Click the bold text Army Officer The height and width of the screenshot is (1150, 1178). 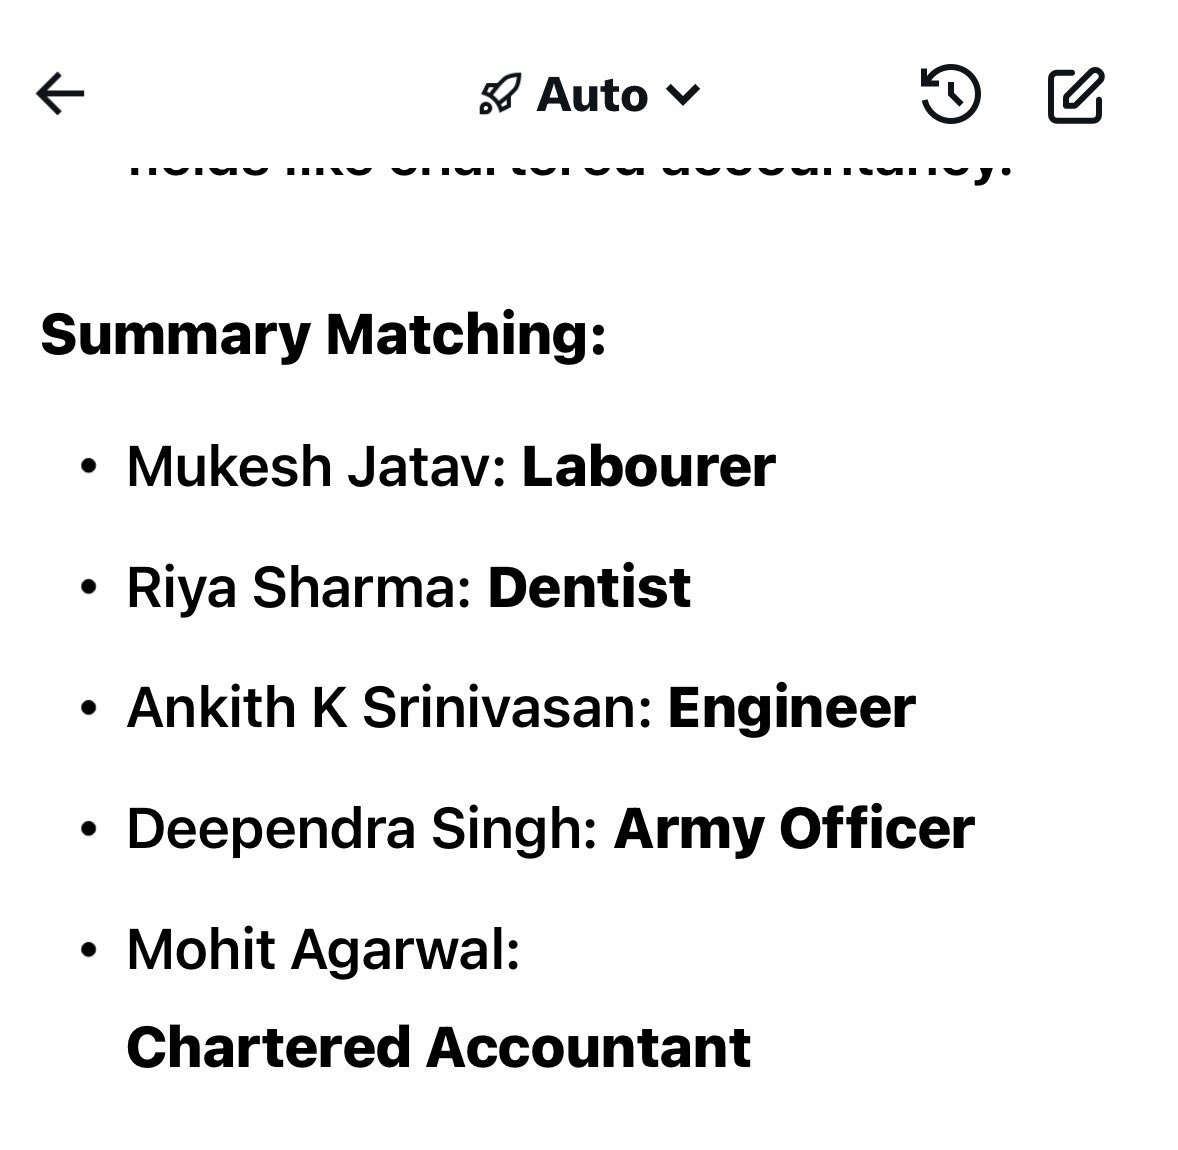(x=794, y=829)
